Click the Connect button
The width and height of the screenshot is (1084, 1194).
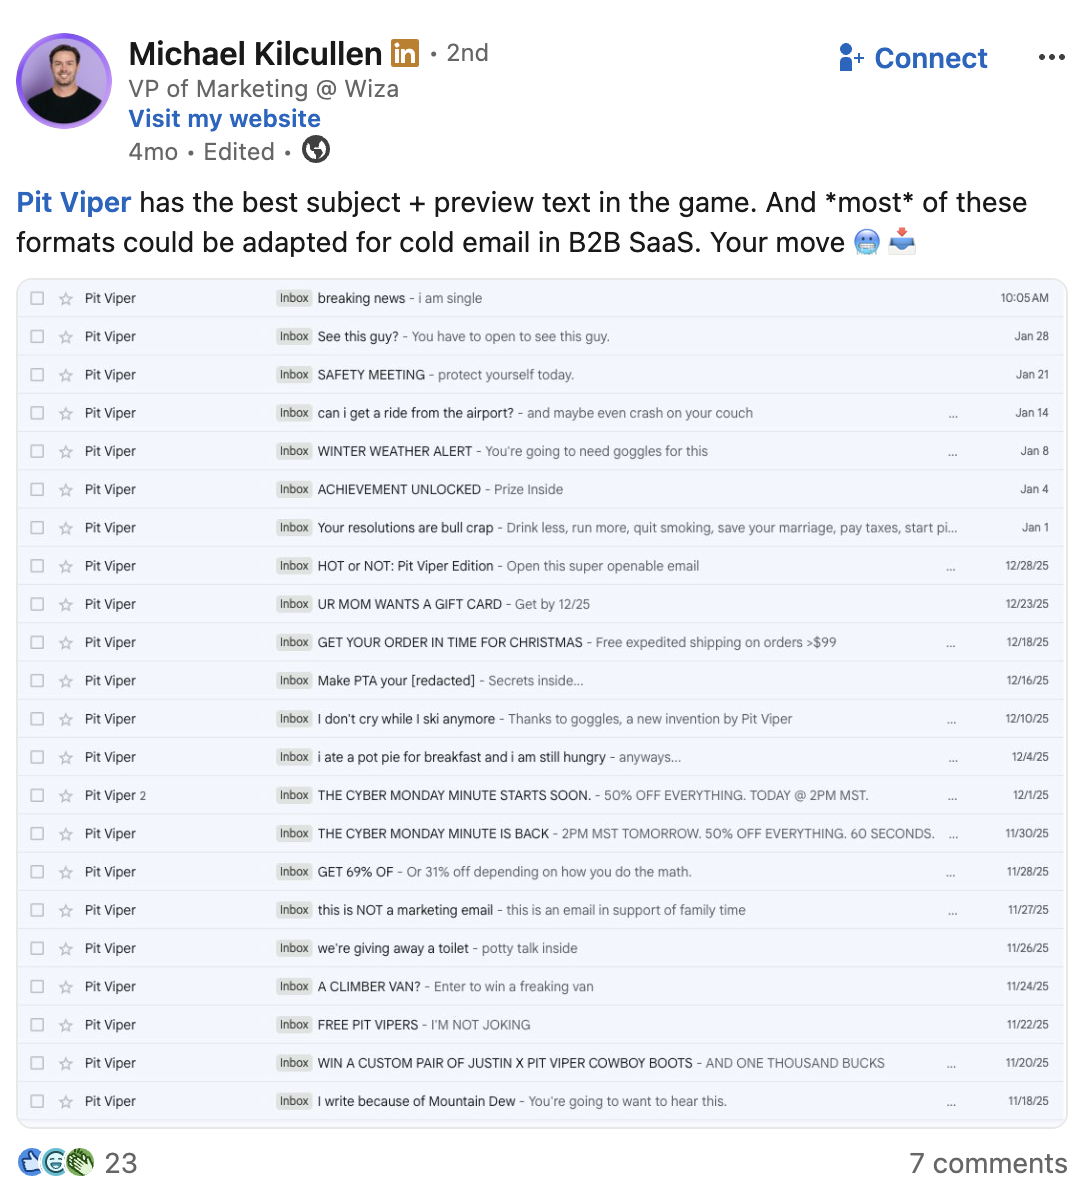point(913,58)
